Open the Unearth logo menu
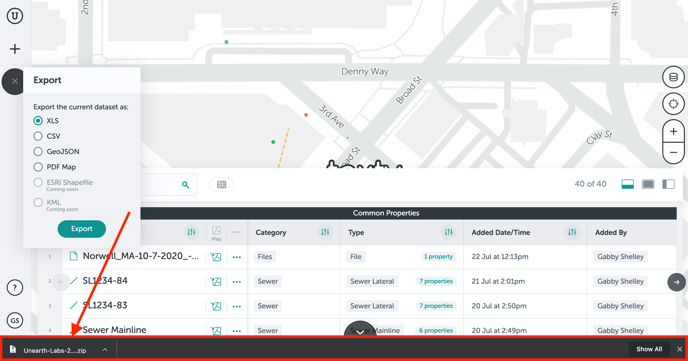 [x=15, y=16]
